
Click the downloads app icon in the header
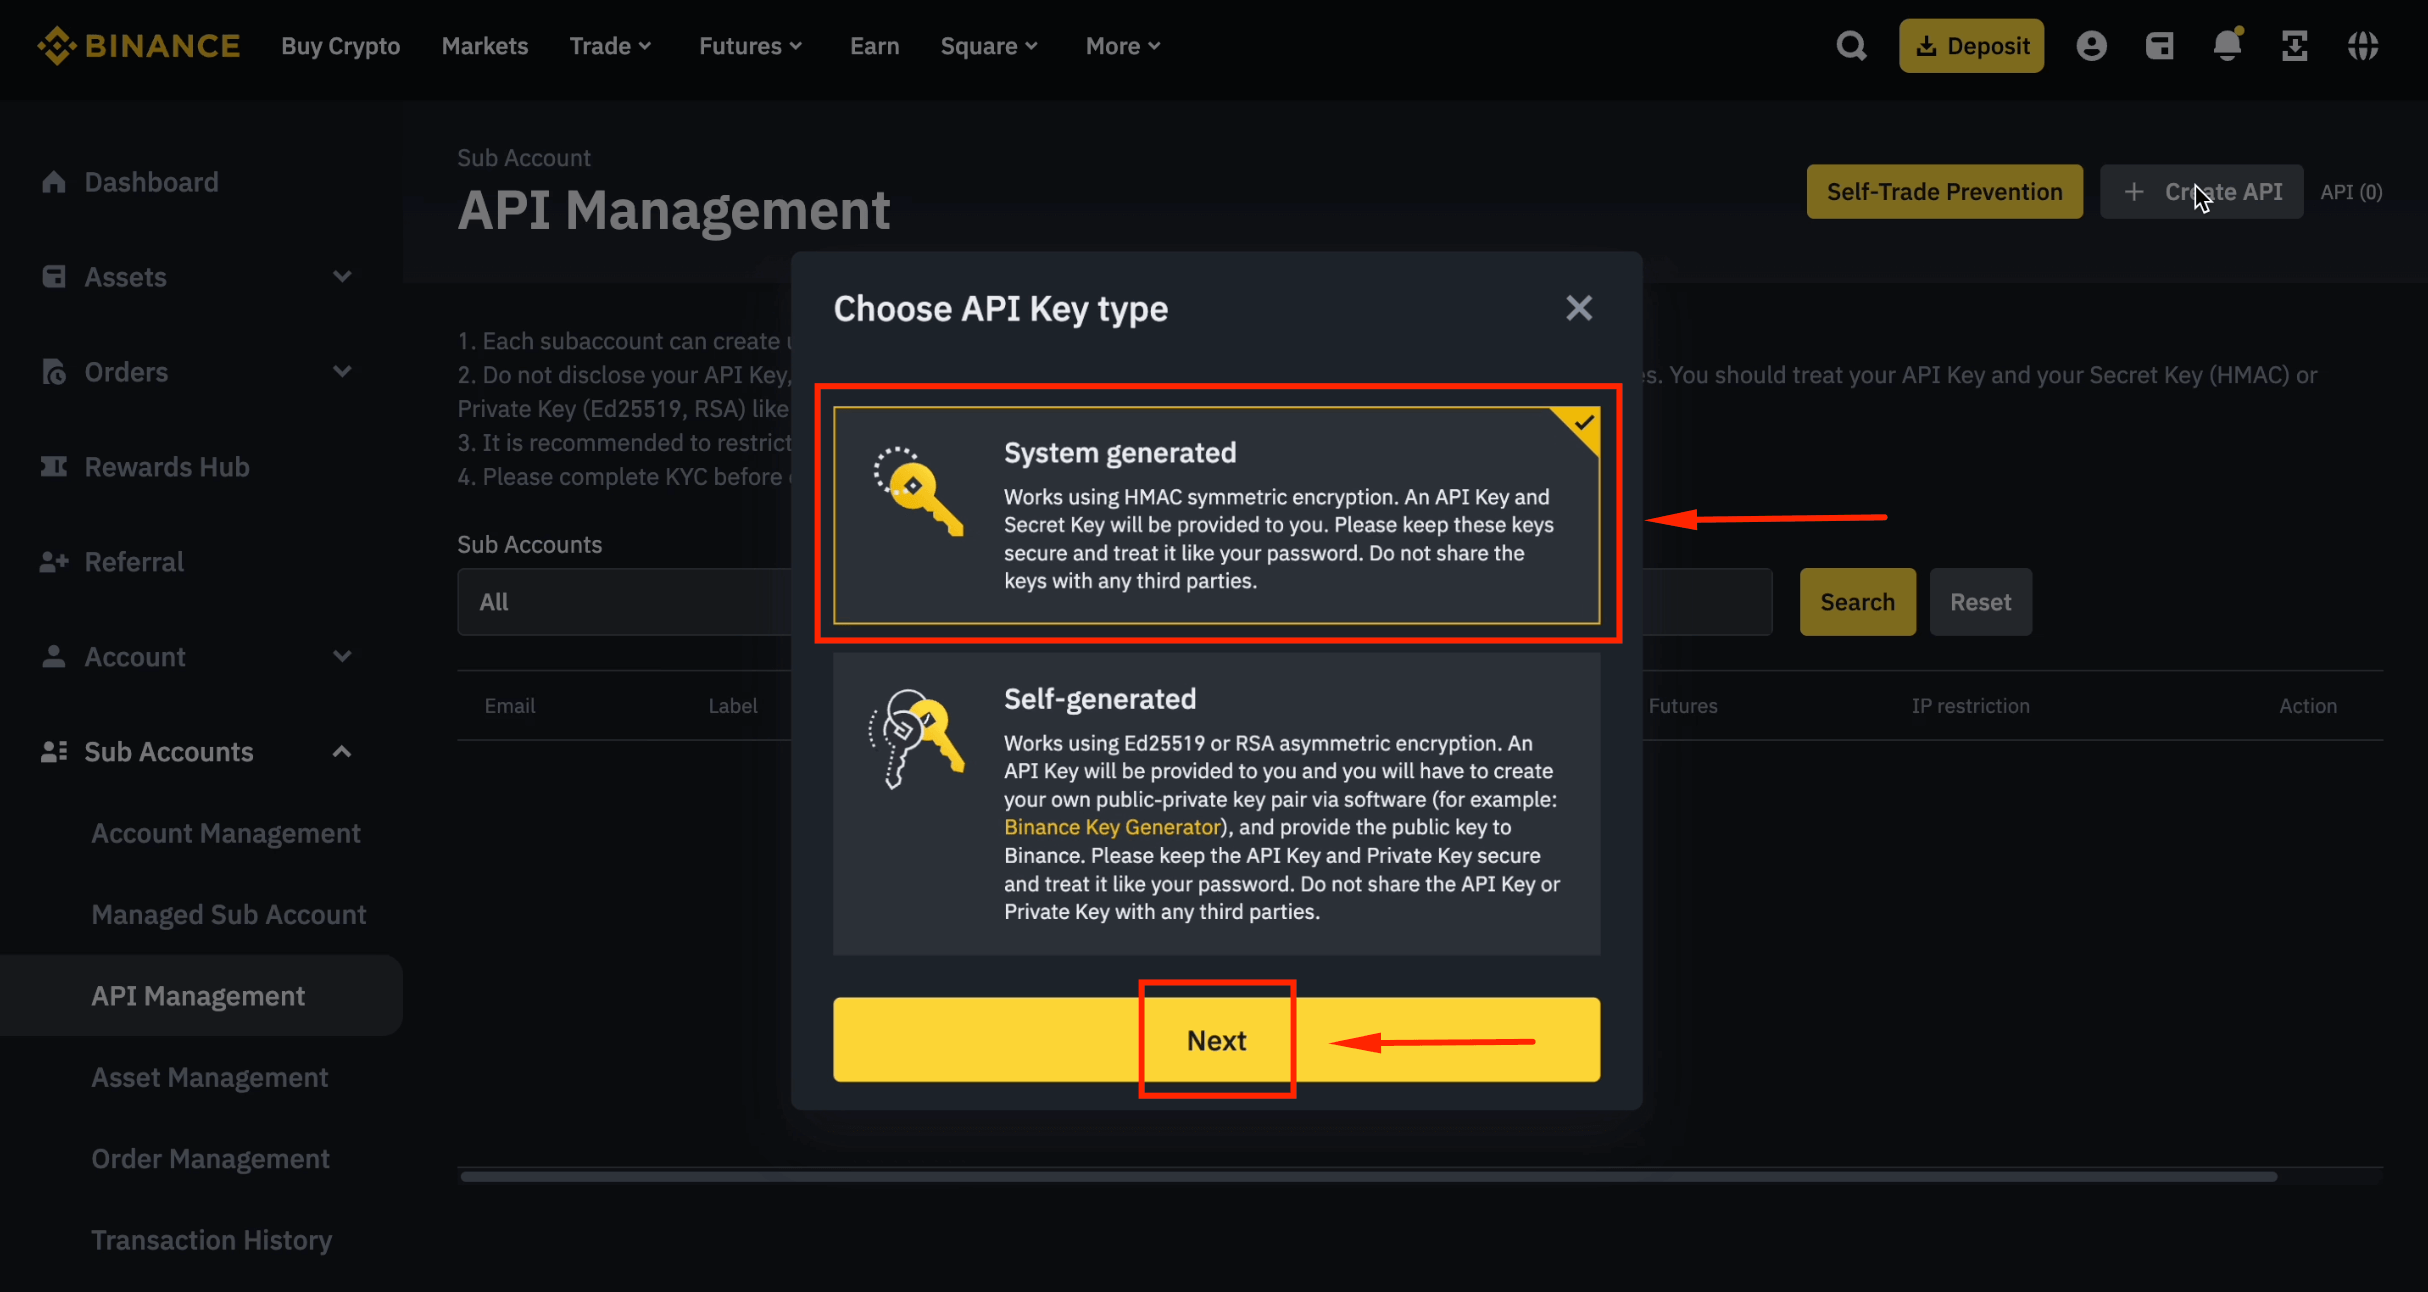2295,45
